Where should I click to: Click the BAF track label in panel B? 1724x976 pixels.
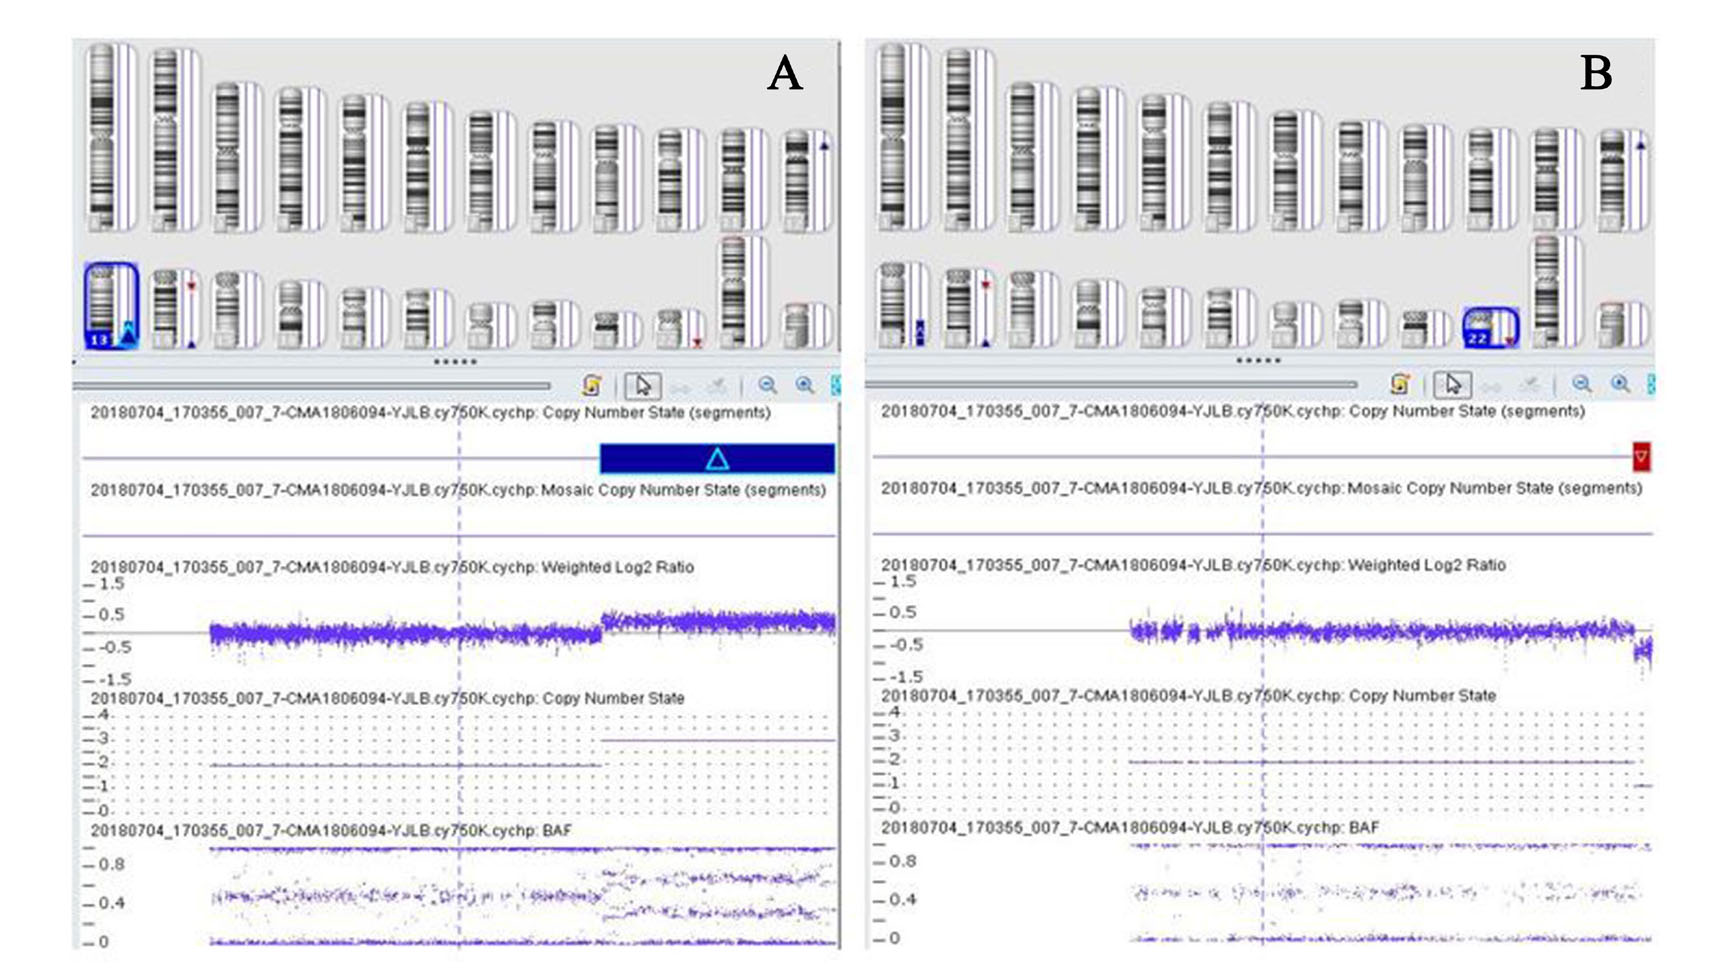pos(1129,828)
